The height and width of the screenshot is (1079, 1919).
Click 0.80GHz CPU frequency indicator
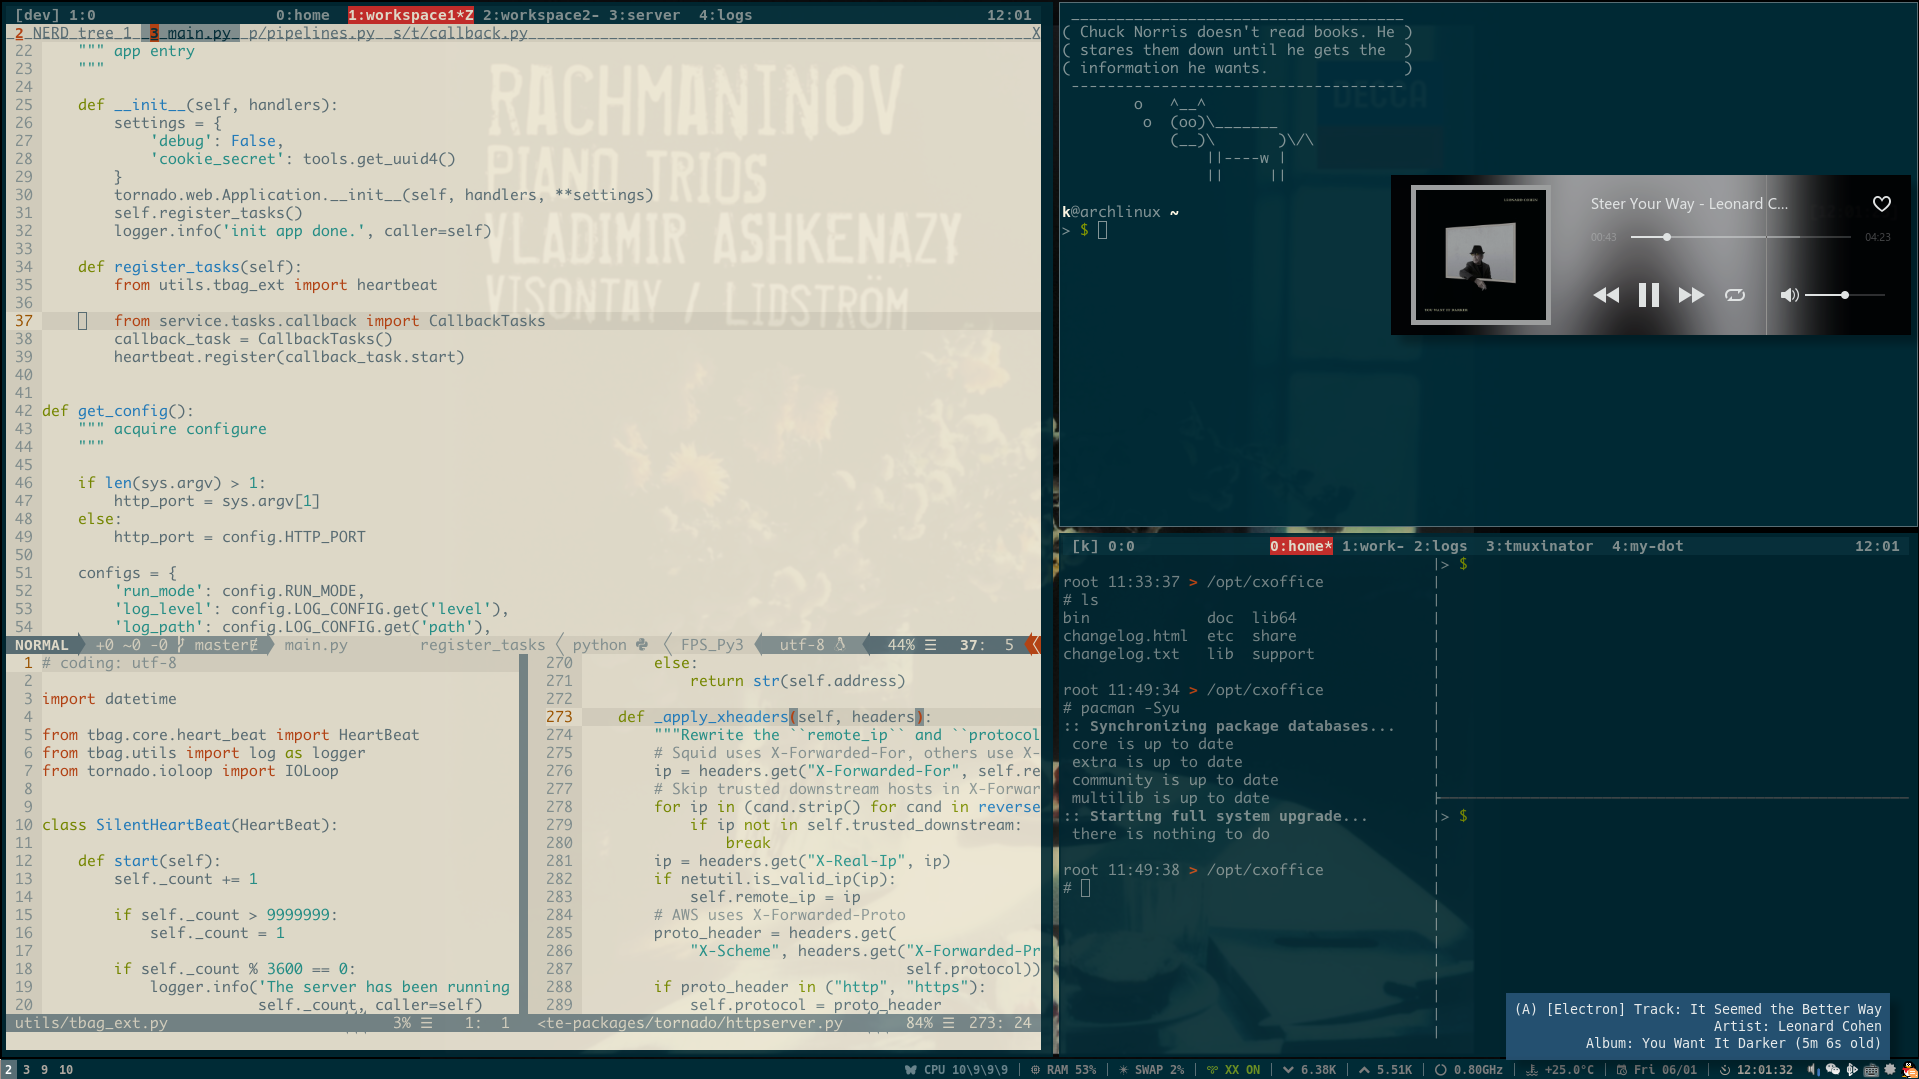click(1469, 1069)
